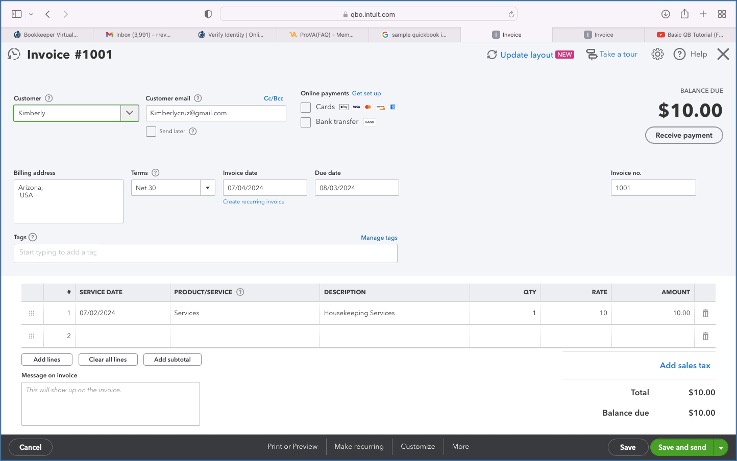This screenshot has width=737, height=461.
Task: Click the Save and send button
Action: [x=682, y=447]
